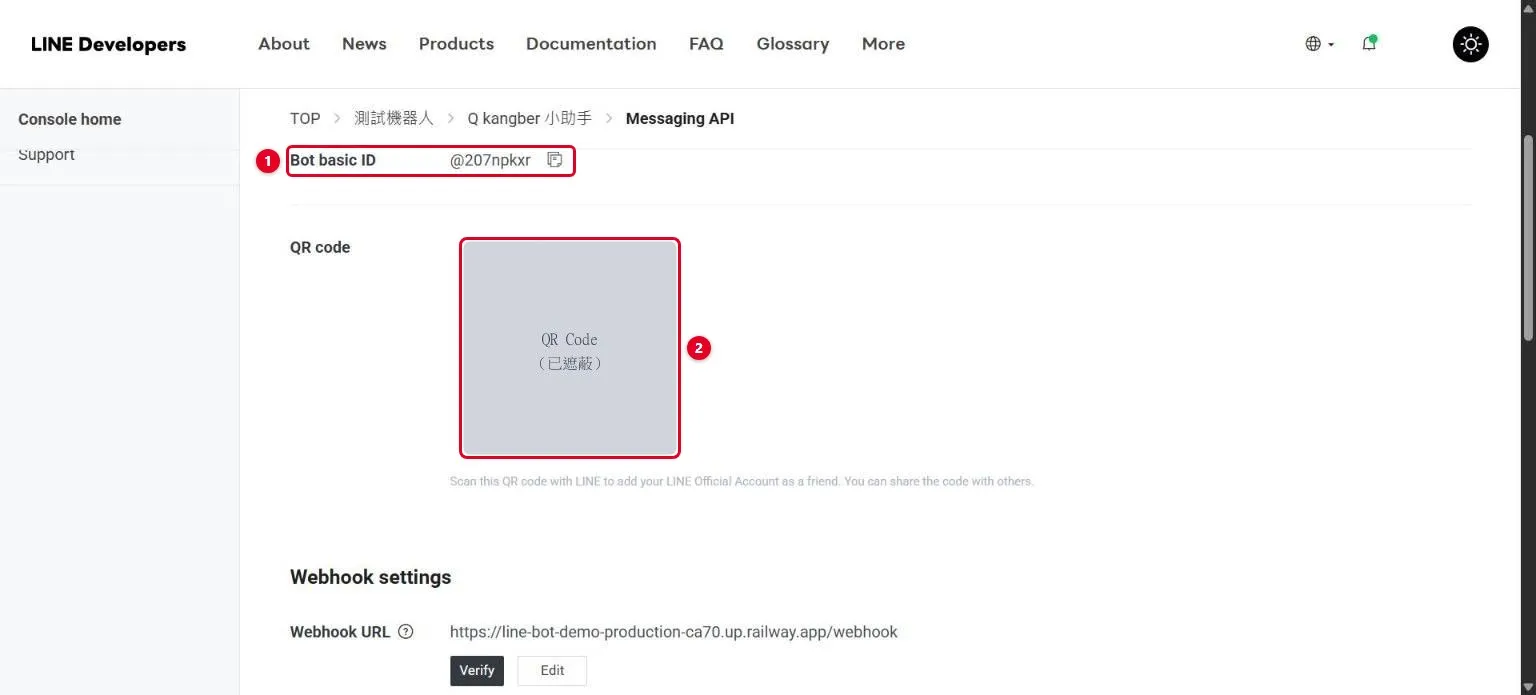Open Support in the sidebar
Screen dimensions: 1536x695
point(46,155)
